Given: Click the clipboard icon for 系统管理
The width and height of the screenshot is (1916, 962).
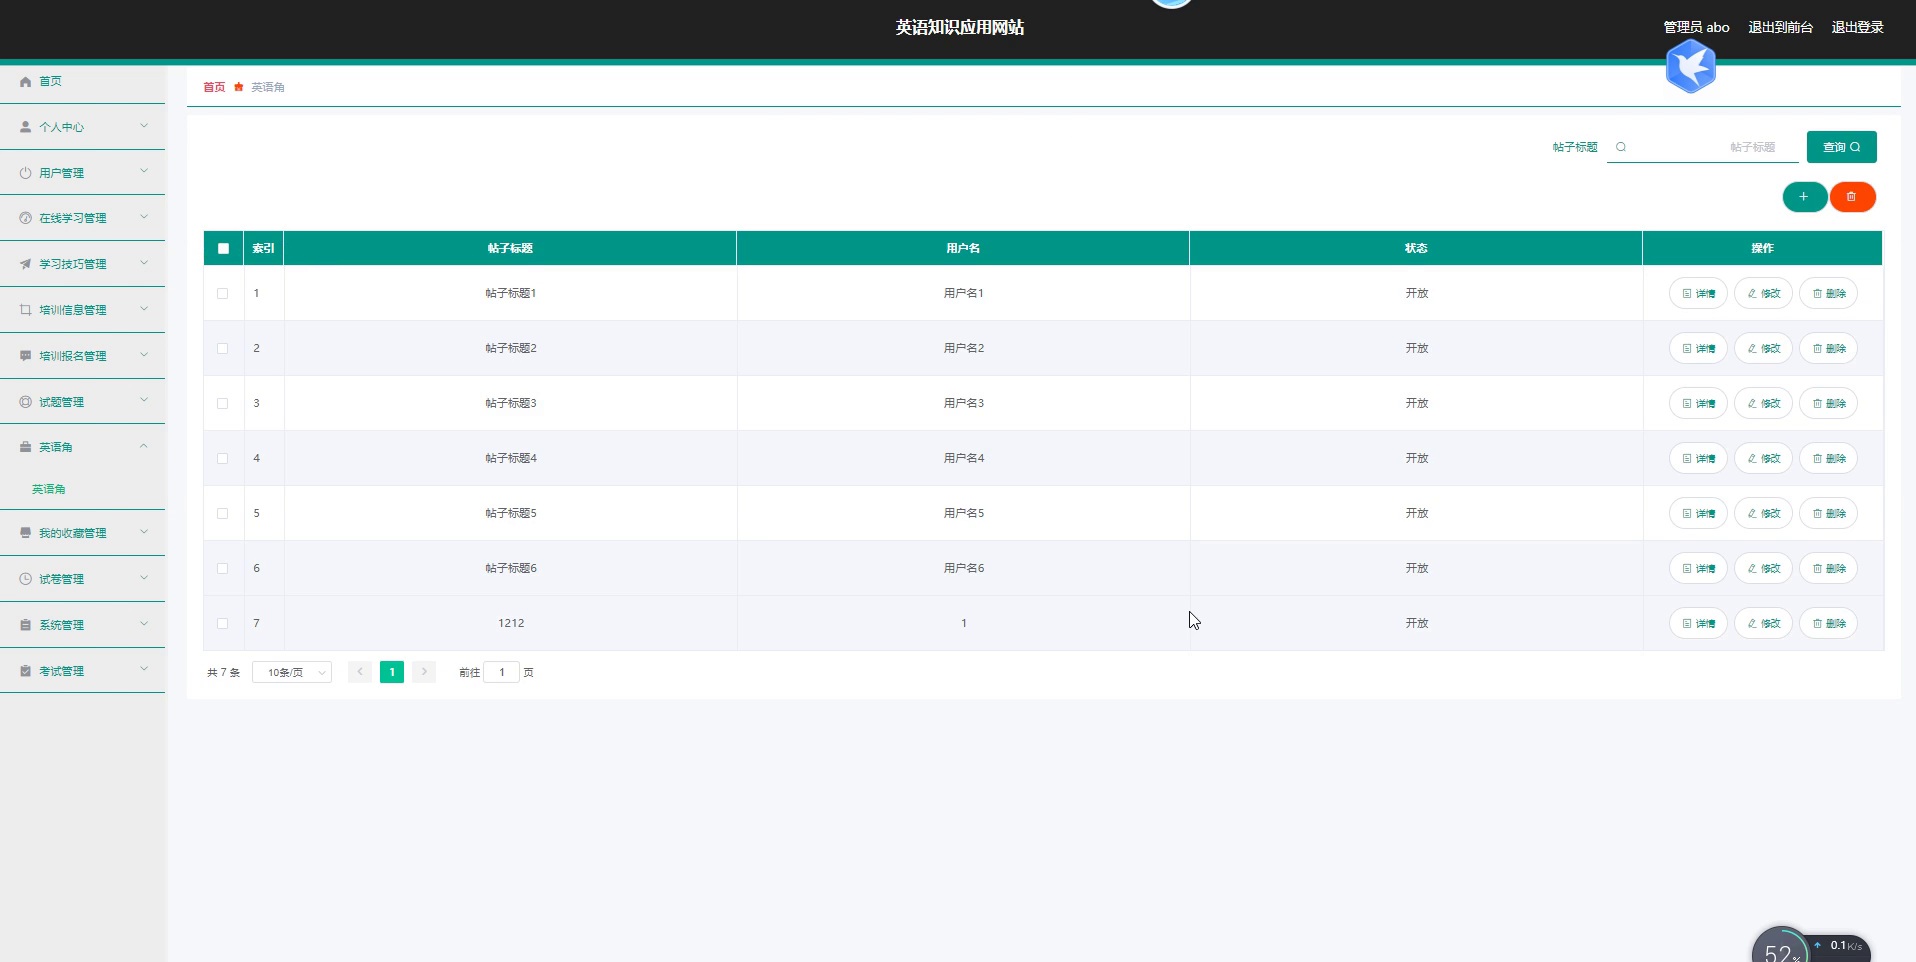Looking at the screenshot, I should pyautogui.click(x=25, y=625).
